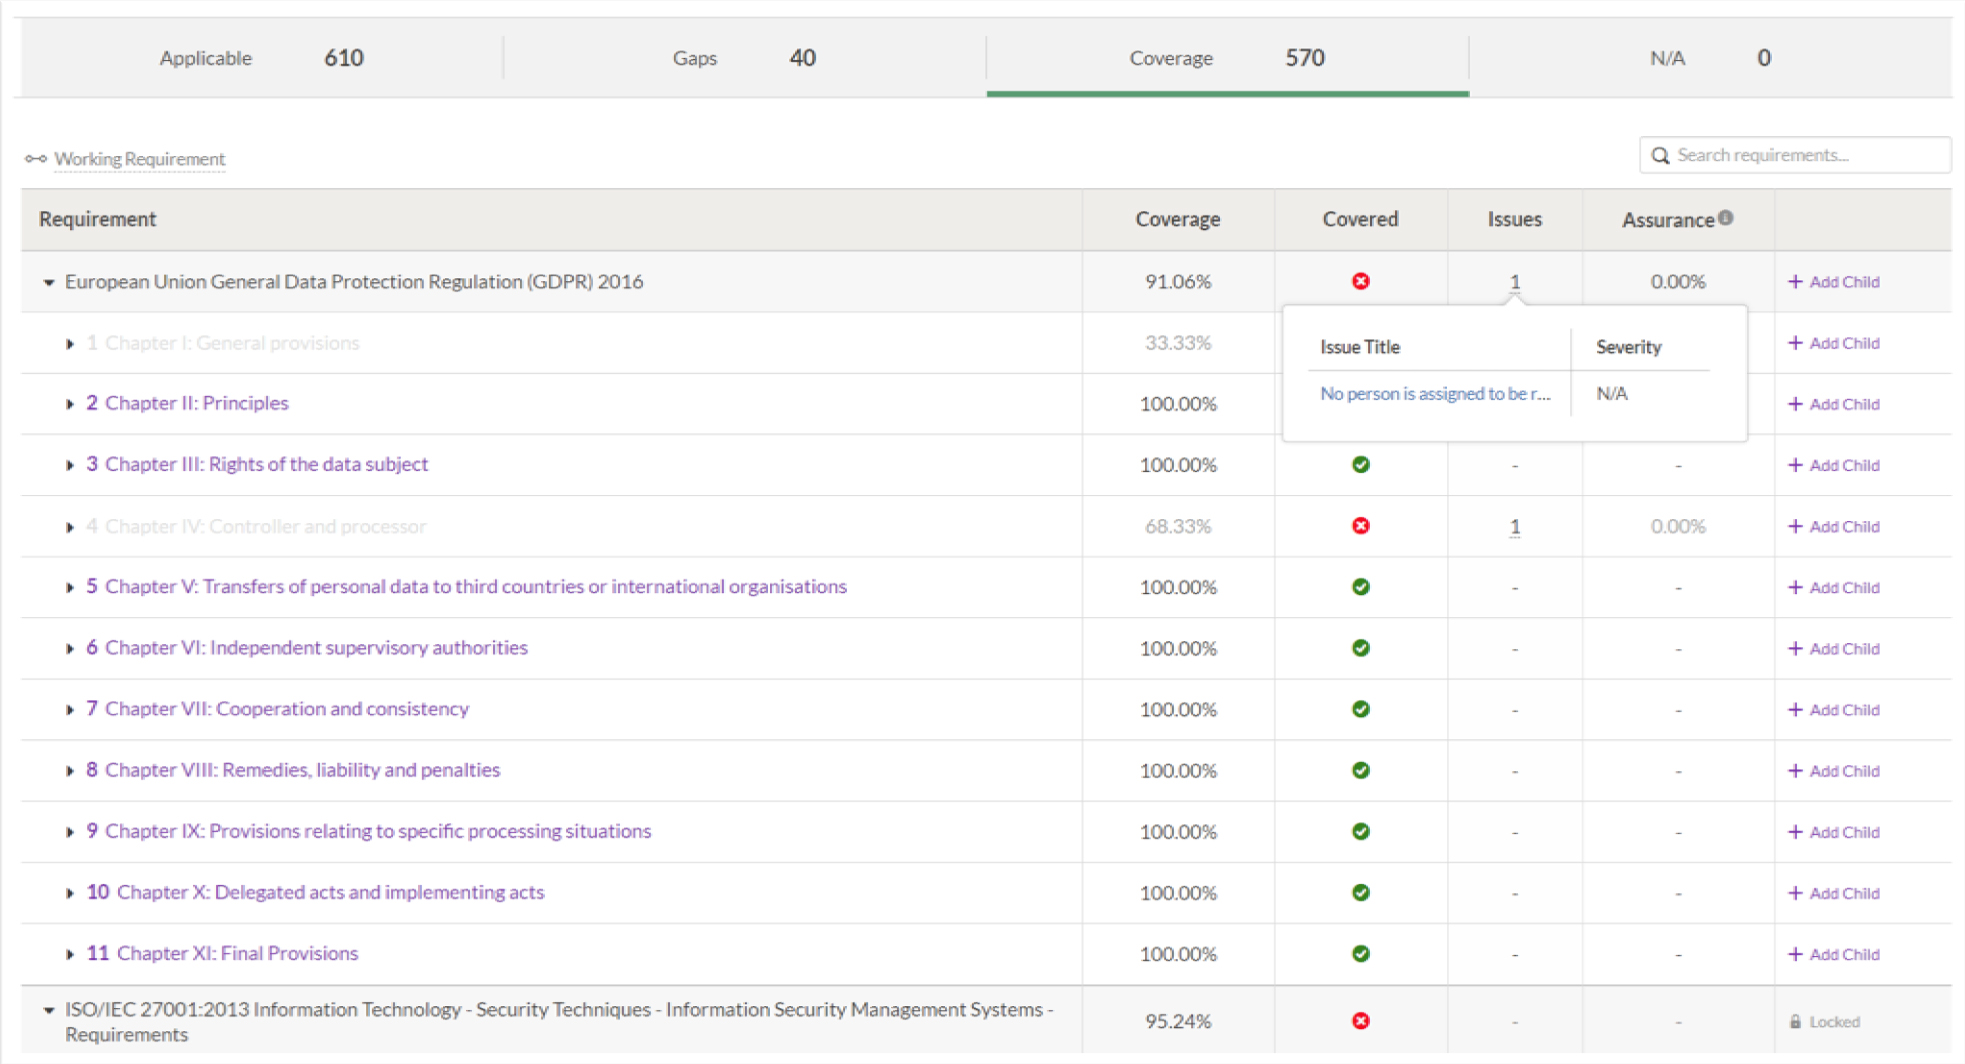
Task: Click red uncovered icon in ISO/IEC 27001 row
Action: coord(1360,1021)
